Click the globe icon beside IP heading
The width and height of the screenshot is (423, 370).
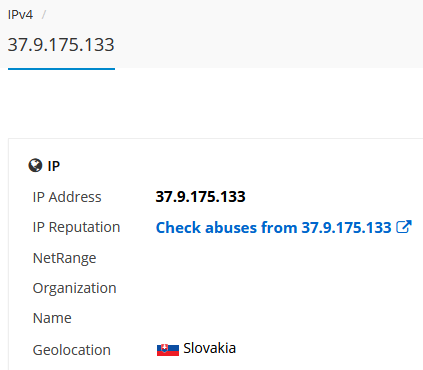point(35,166)
